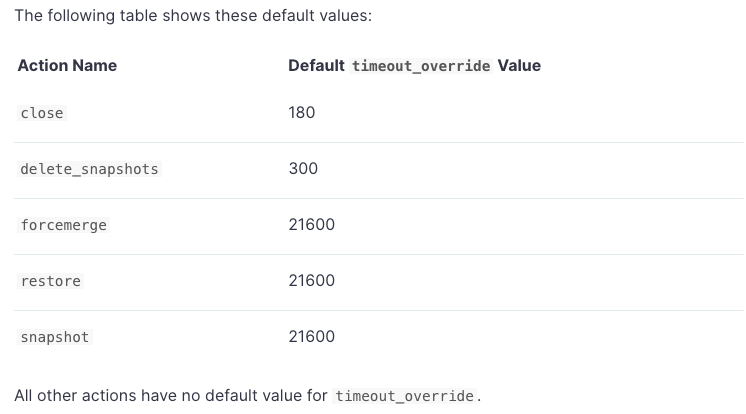The height and width of the screenshot is (414, 746).
Task: Click the restore action name
Action: pyautogui.click(x=50, y=281)
